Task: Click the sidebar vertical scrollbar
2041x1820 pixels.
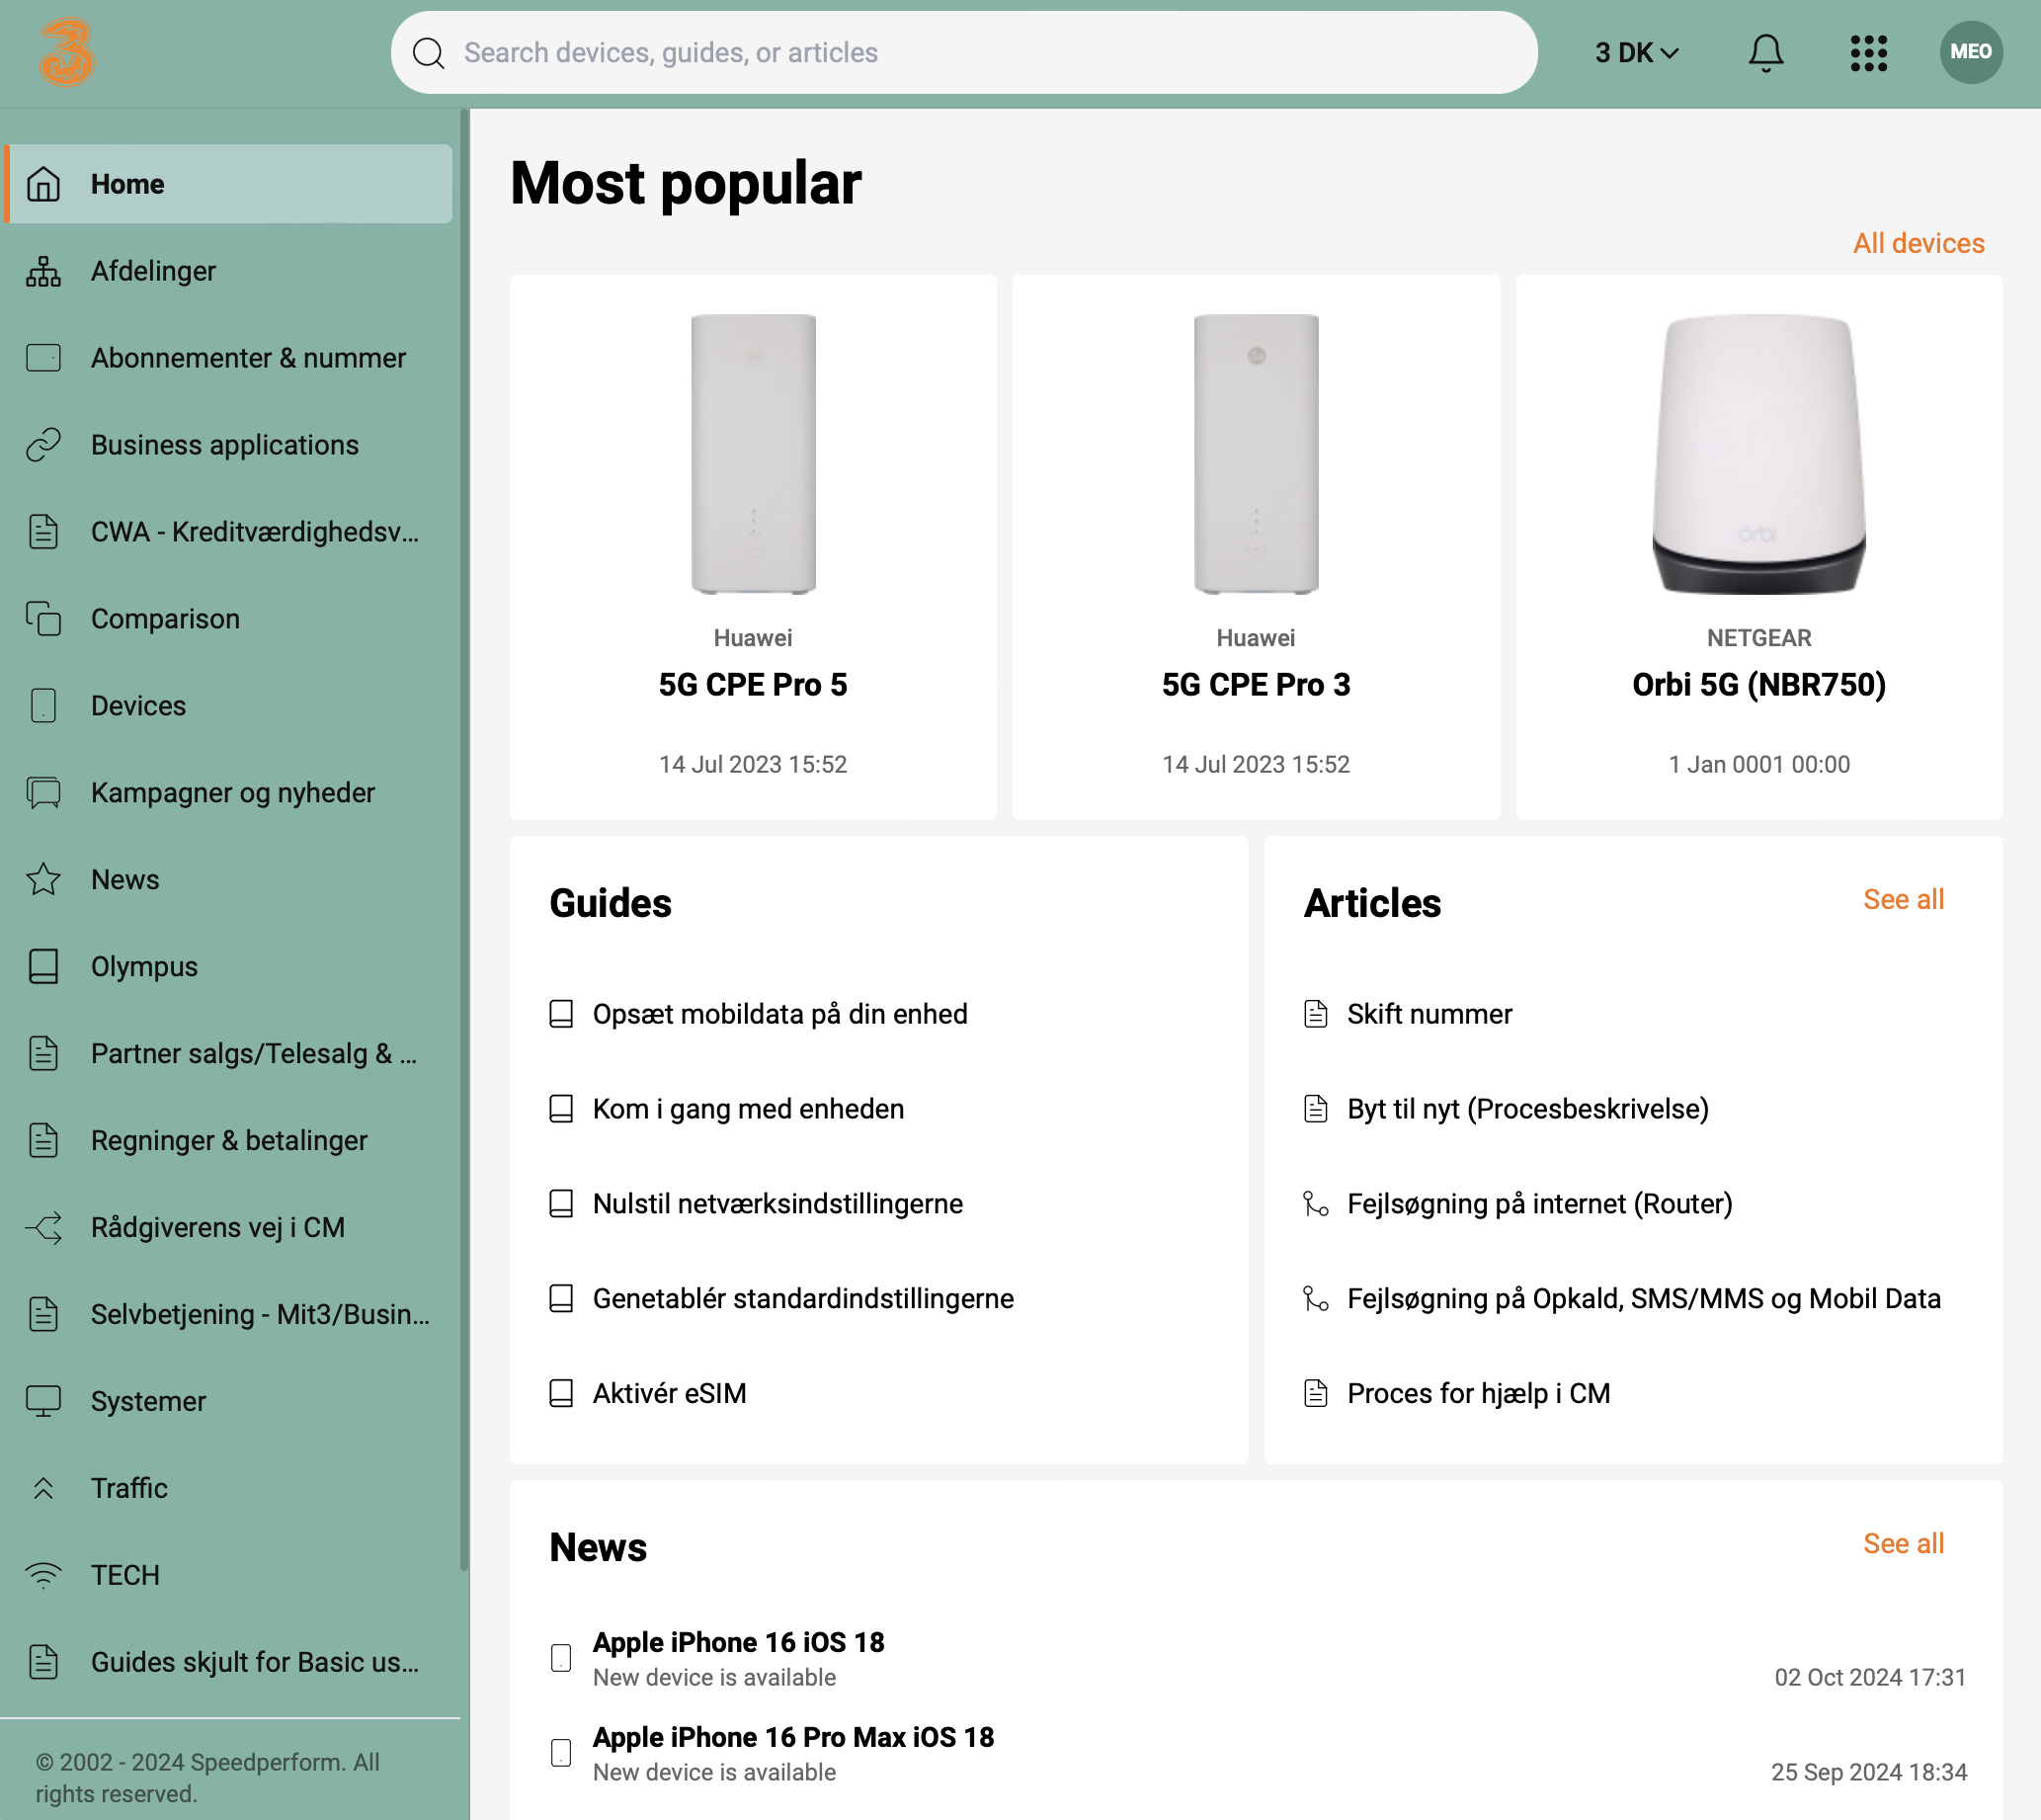Action: (464, 840)
